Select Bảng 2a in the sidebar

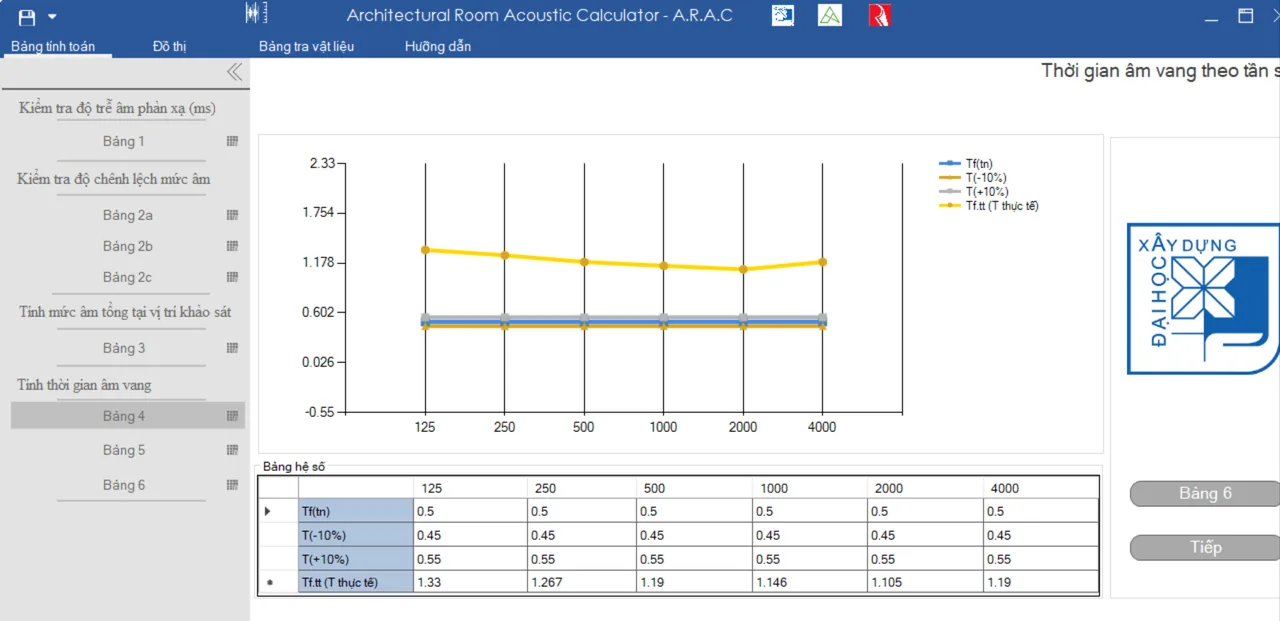pos(127,215)
